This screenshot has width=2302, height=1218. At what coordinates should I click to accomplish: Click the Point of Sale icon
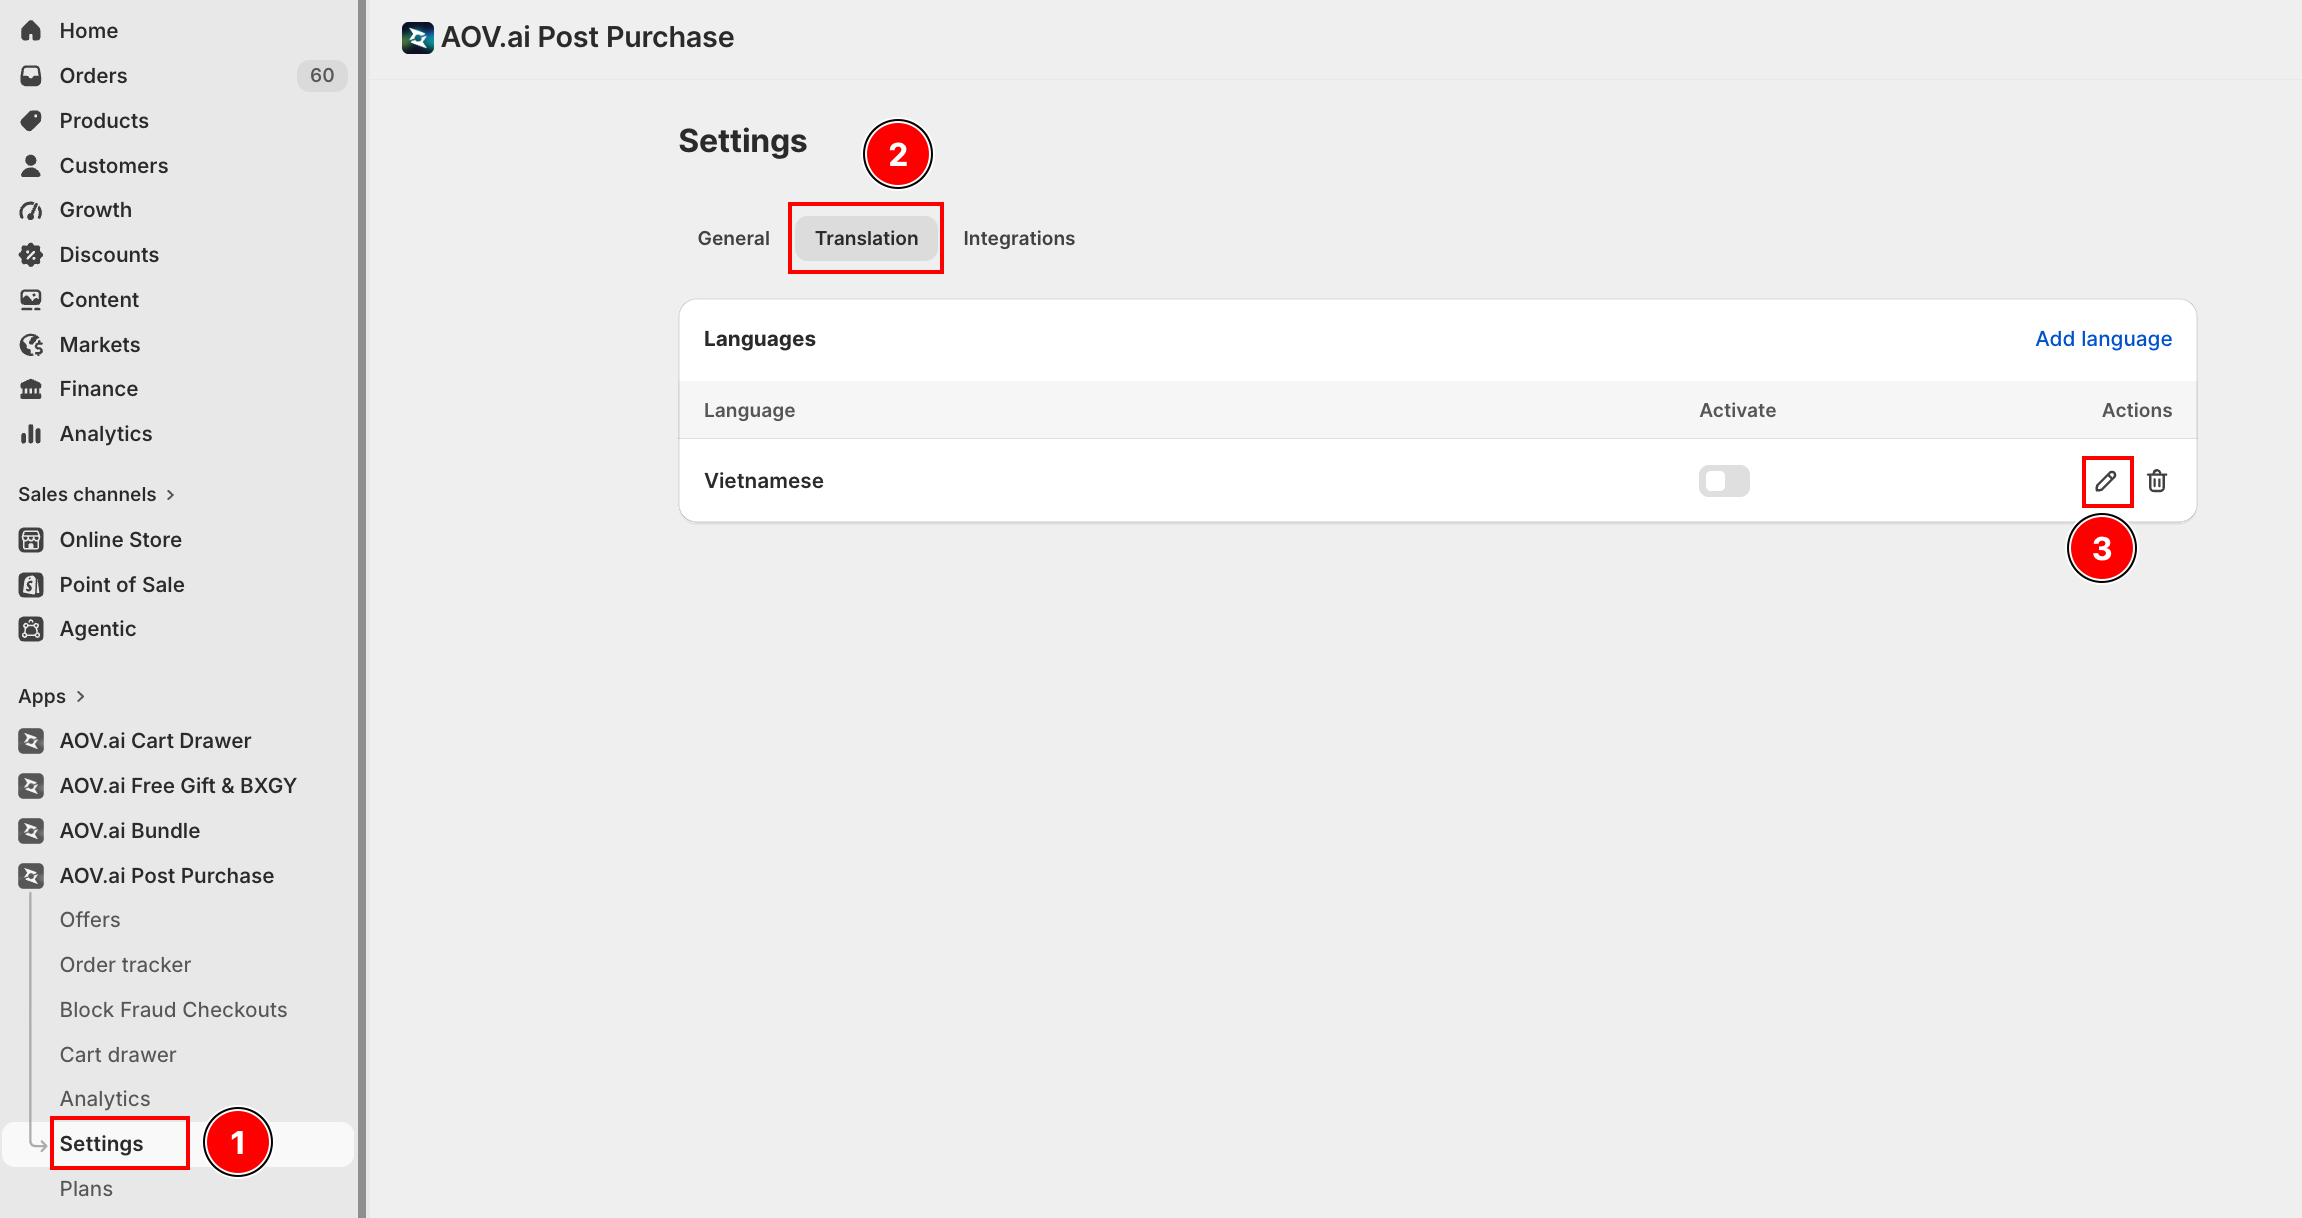click(31, 585)
